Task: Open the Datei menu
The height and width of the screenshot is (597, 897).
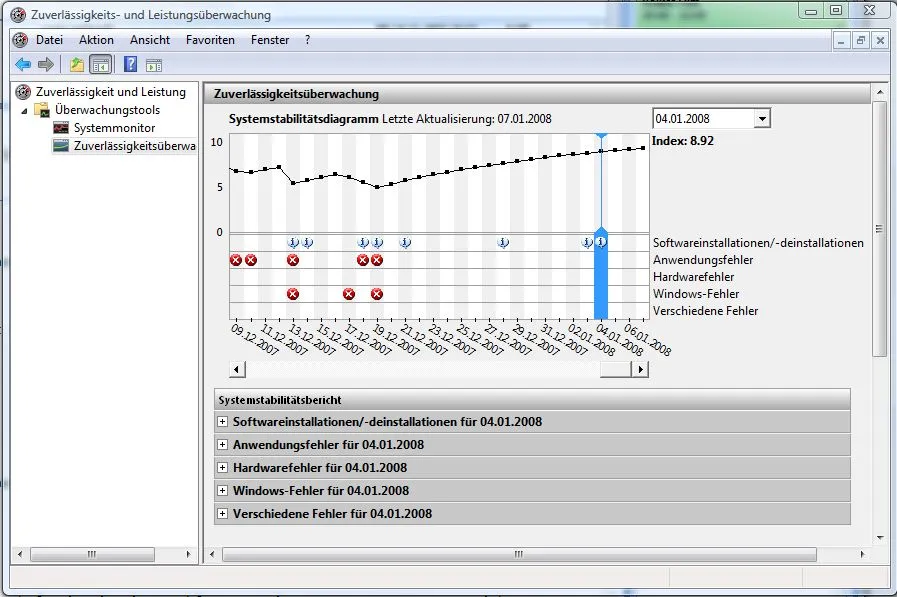Action: [x=49, y=40]
